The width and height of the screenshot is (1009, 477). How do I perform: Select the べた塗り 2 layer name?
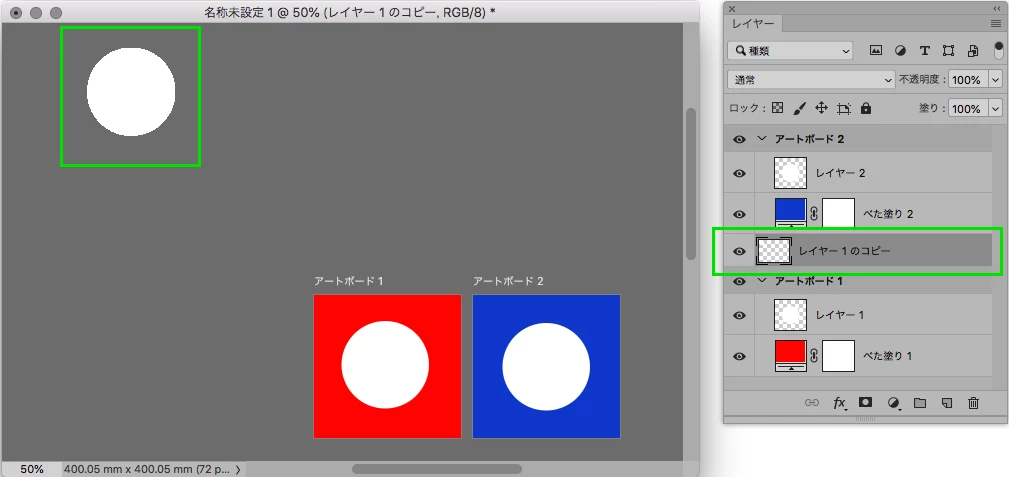[888, 214]
